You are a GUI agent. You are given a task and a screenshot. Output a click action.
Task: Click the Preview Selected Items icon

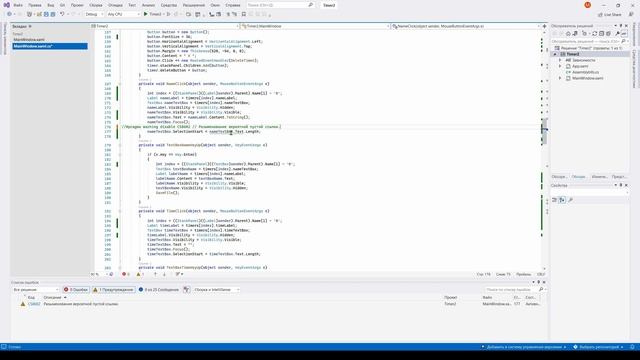click(624, 33)
